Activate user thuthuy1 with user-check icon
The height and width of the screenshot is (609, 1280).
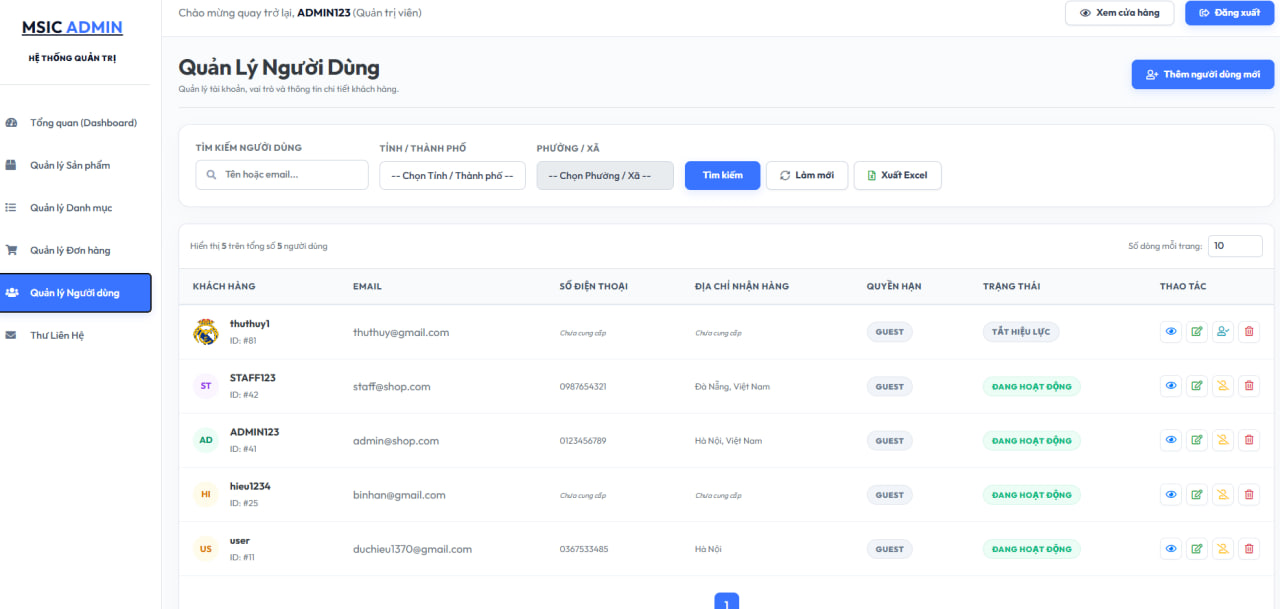[x=1223, y=332]
